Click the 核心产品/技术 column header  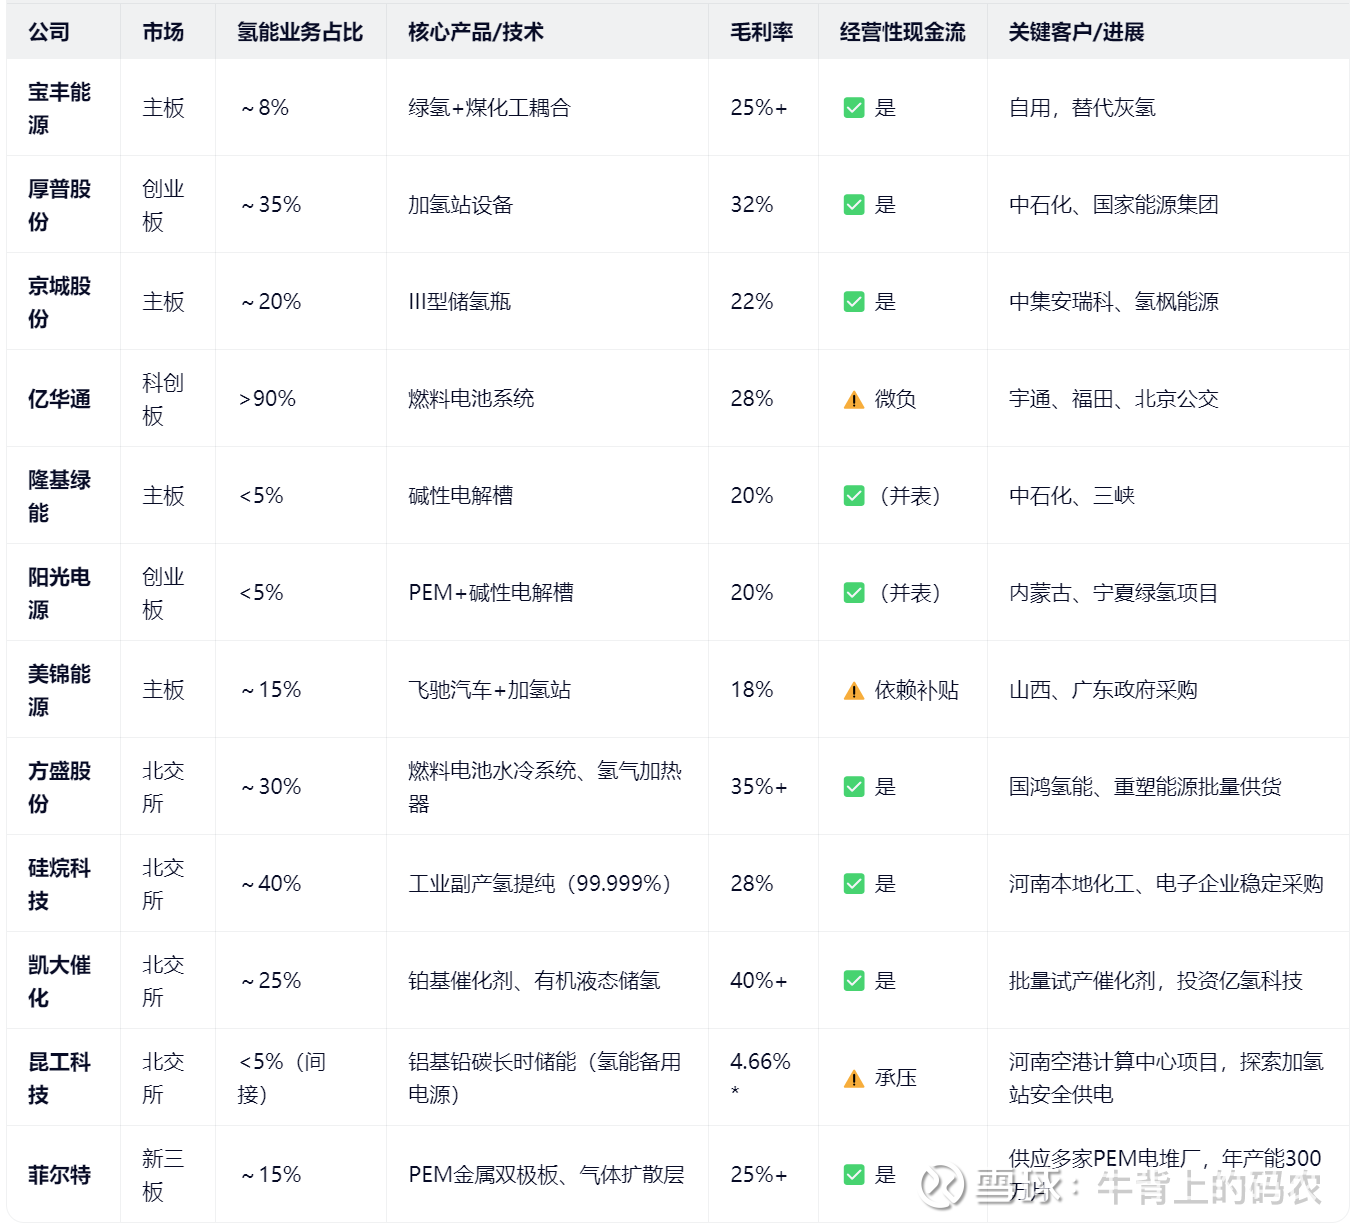pyautogui.click(x=476, y=32)
